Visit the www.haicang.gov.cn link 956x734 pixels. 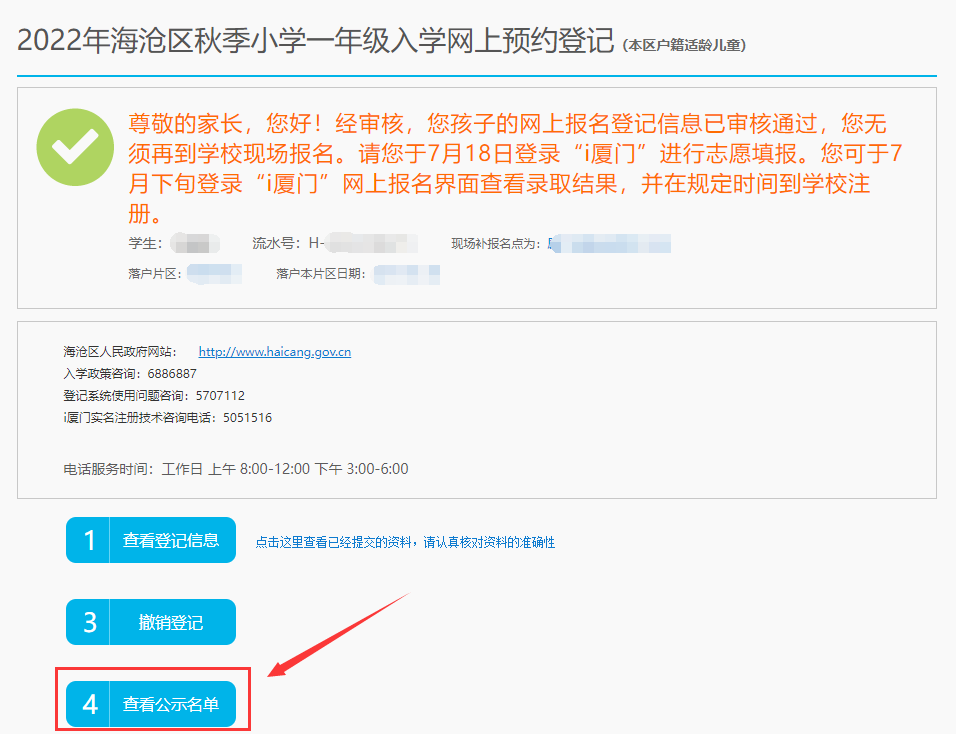pyautogui.click(x=274, y=352)
